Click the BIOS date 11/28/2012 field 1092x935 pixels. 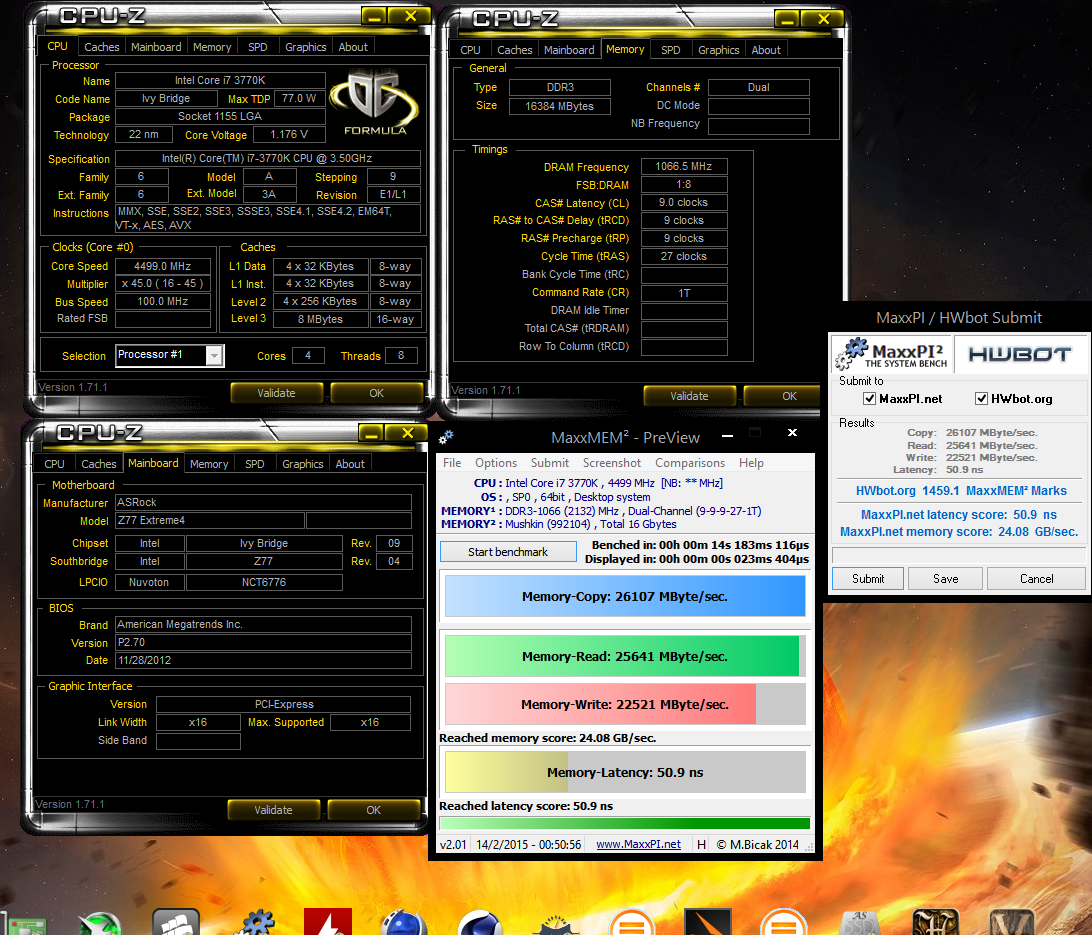(x=263, y=660)
